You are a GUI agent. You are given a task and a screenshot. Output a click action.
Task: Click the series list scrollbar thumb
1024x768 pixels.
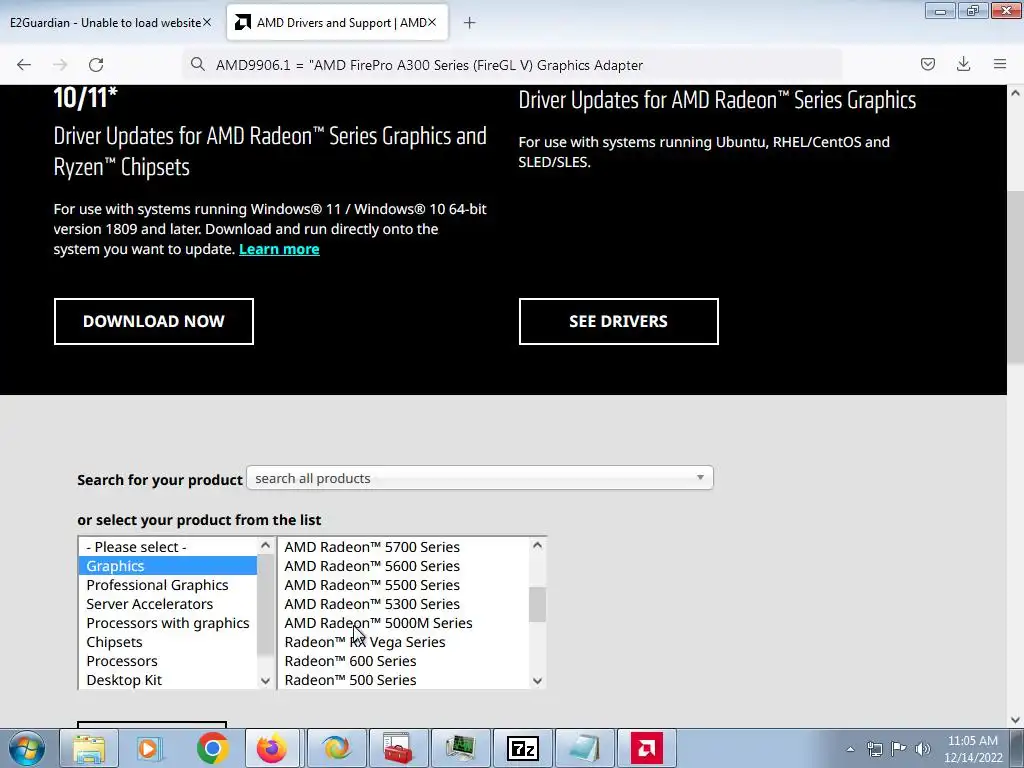(537, 605)
